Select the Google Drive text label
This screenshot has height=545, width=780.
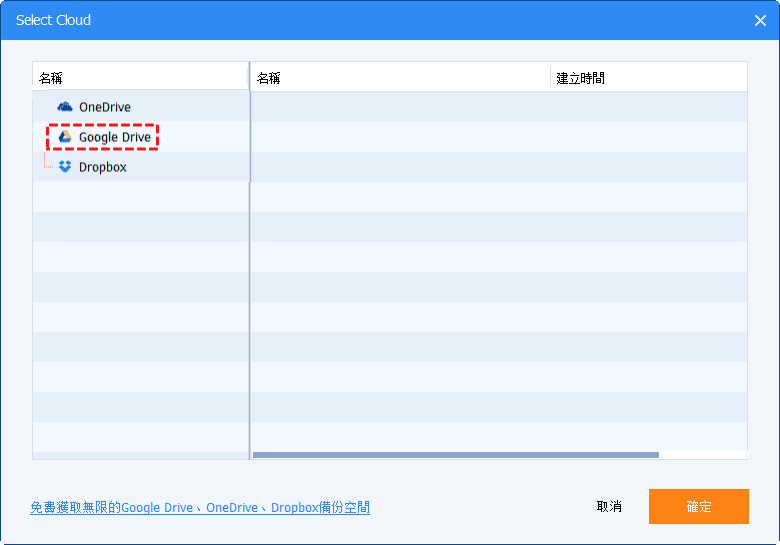click(x=115, y=137)
